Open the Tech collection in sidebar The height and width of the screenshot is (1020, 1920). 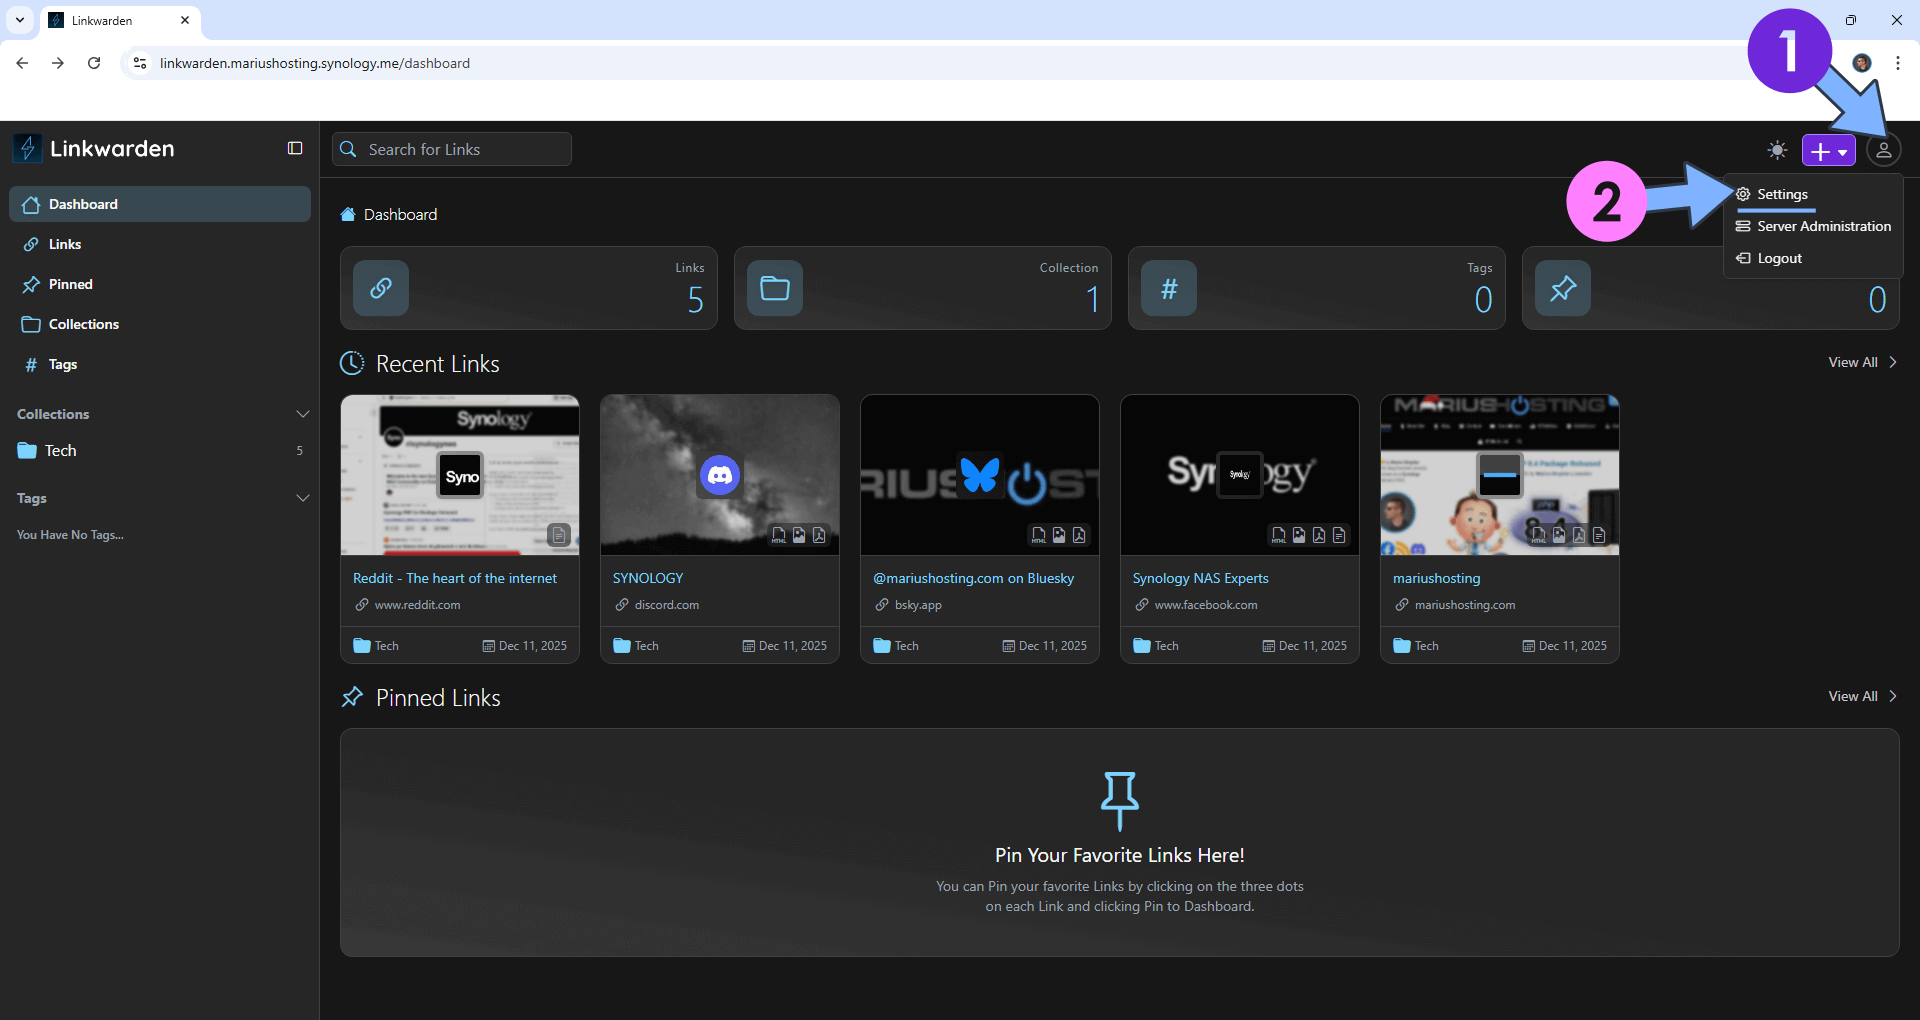pos(60,451)
